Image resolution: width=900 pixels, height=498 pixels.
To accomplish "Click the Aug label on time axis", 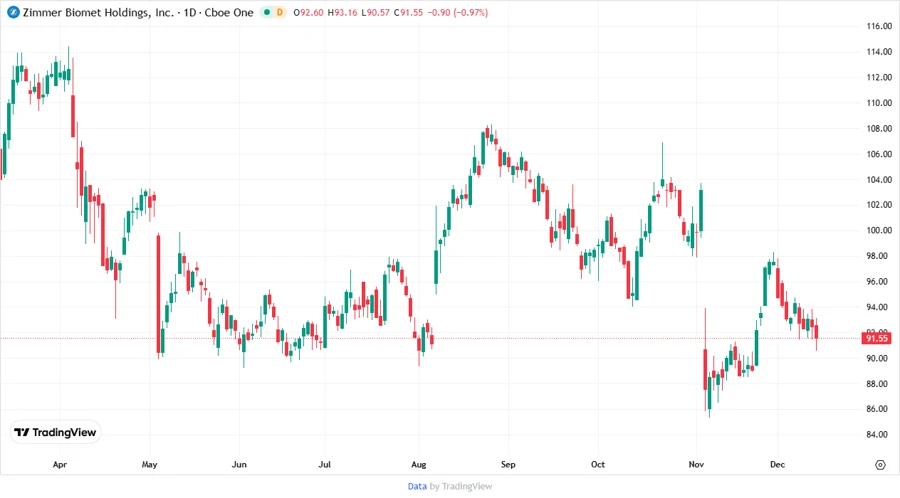I will tap(419, 465).
